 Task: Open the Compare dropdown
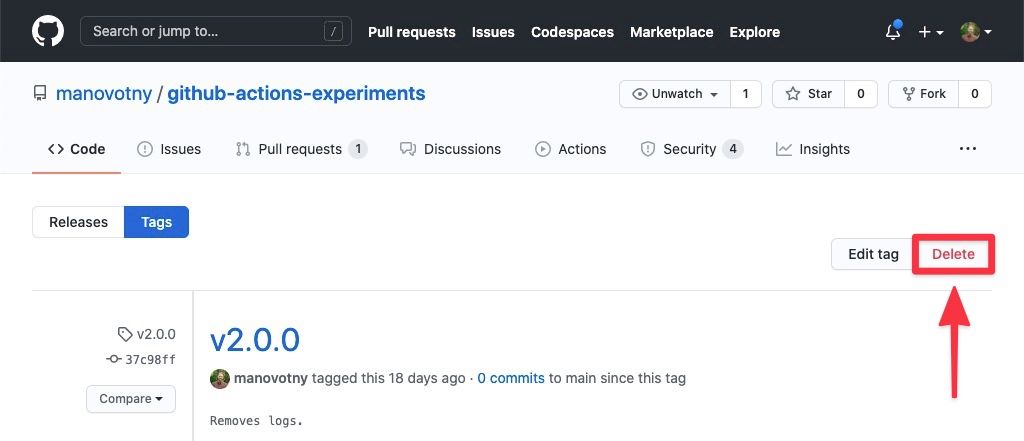point(131,399)
